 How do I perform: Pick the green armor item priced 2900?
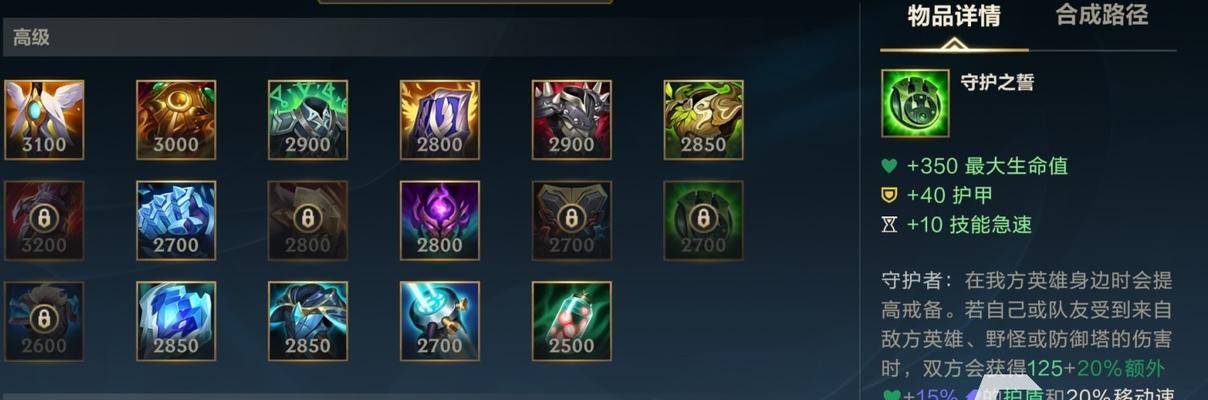[308, 120]
